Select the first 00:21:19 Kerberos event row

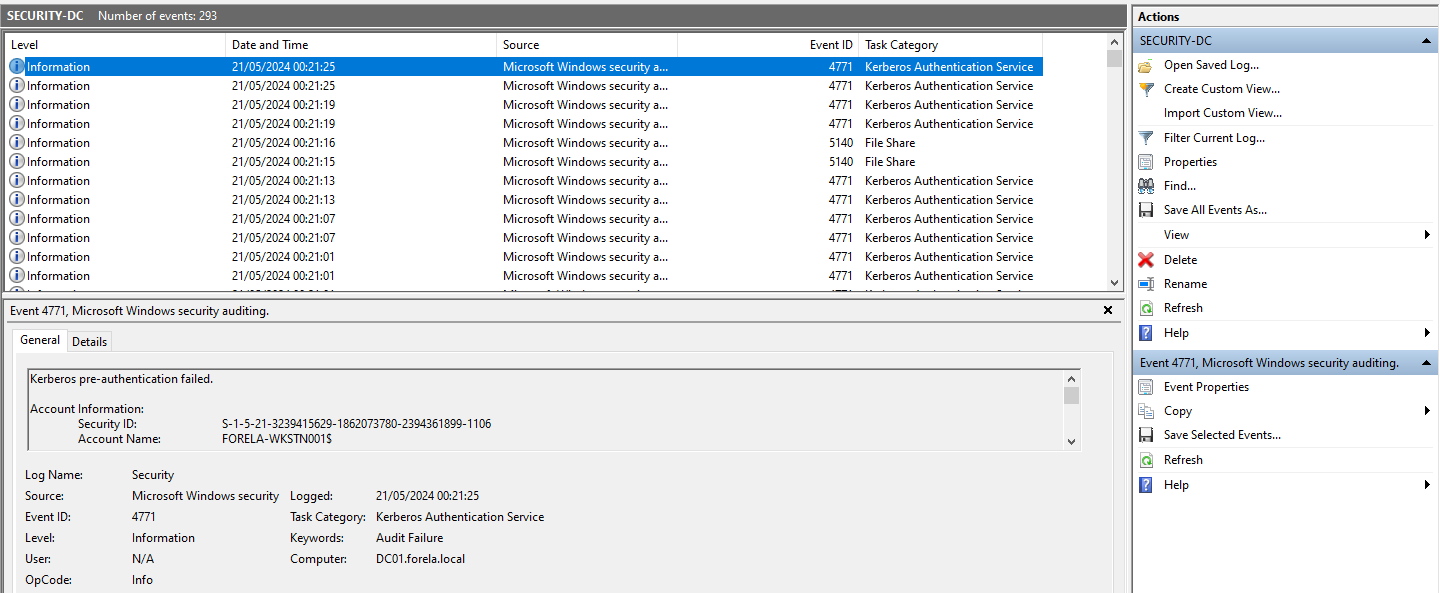tap(524, 105)
